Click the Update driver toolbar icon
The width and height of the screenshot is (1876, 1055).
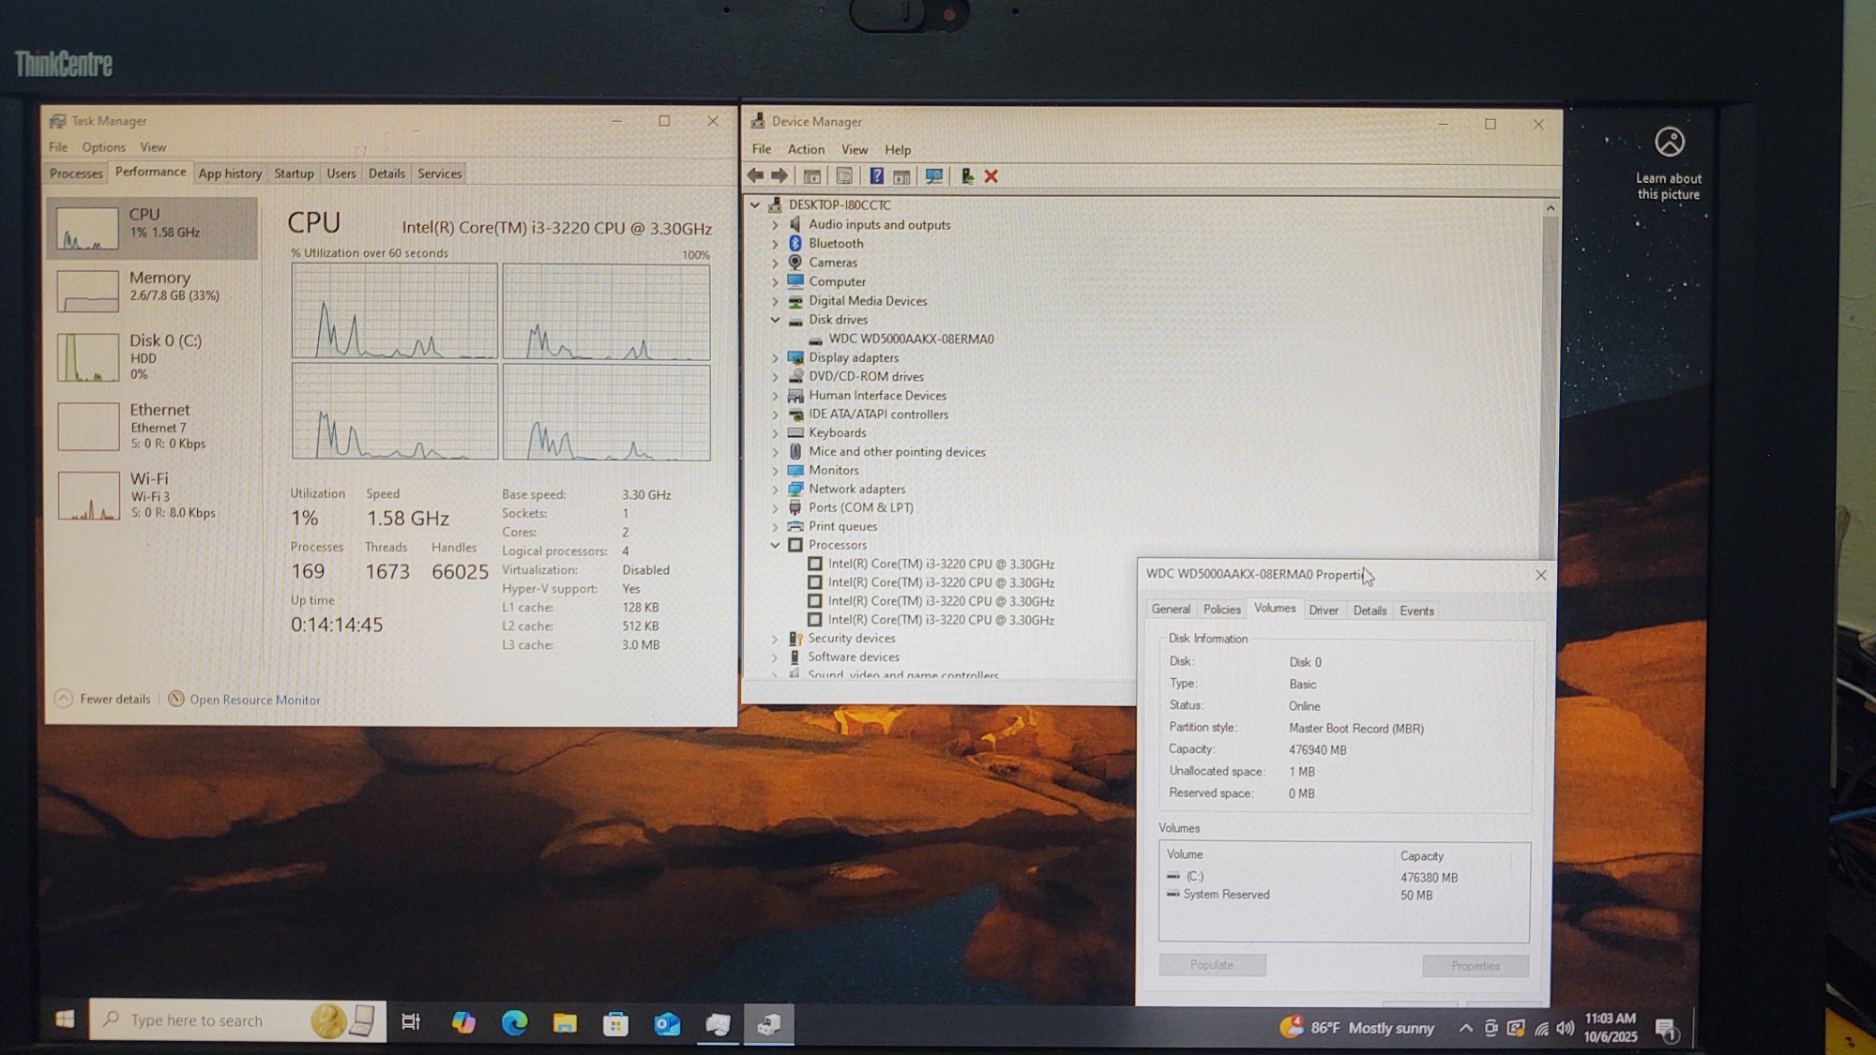[966, 176]
